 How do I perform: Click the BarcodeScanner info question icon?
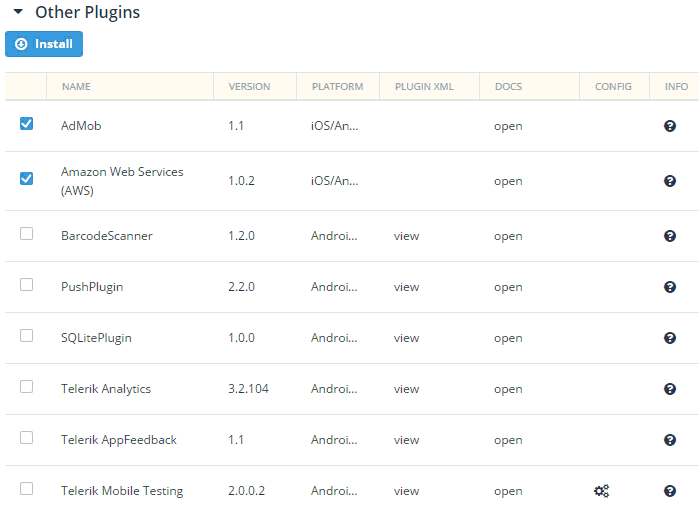click(x=670, y=236)
